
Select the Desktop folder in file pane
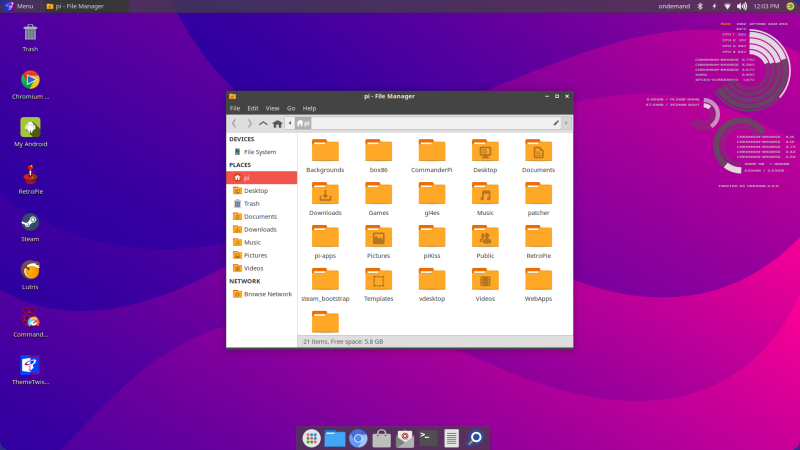[485, 151]
